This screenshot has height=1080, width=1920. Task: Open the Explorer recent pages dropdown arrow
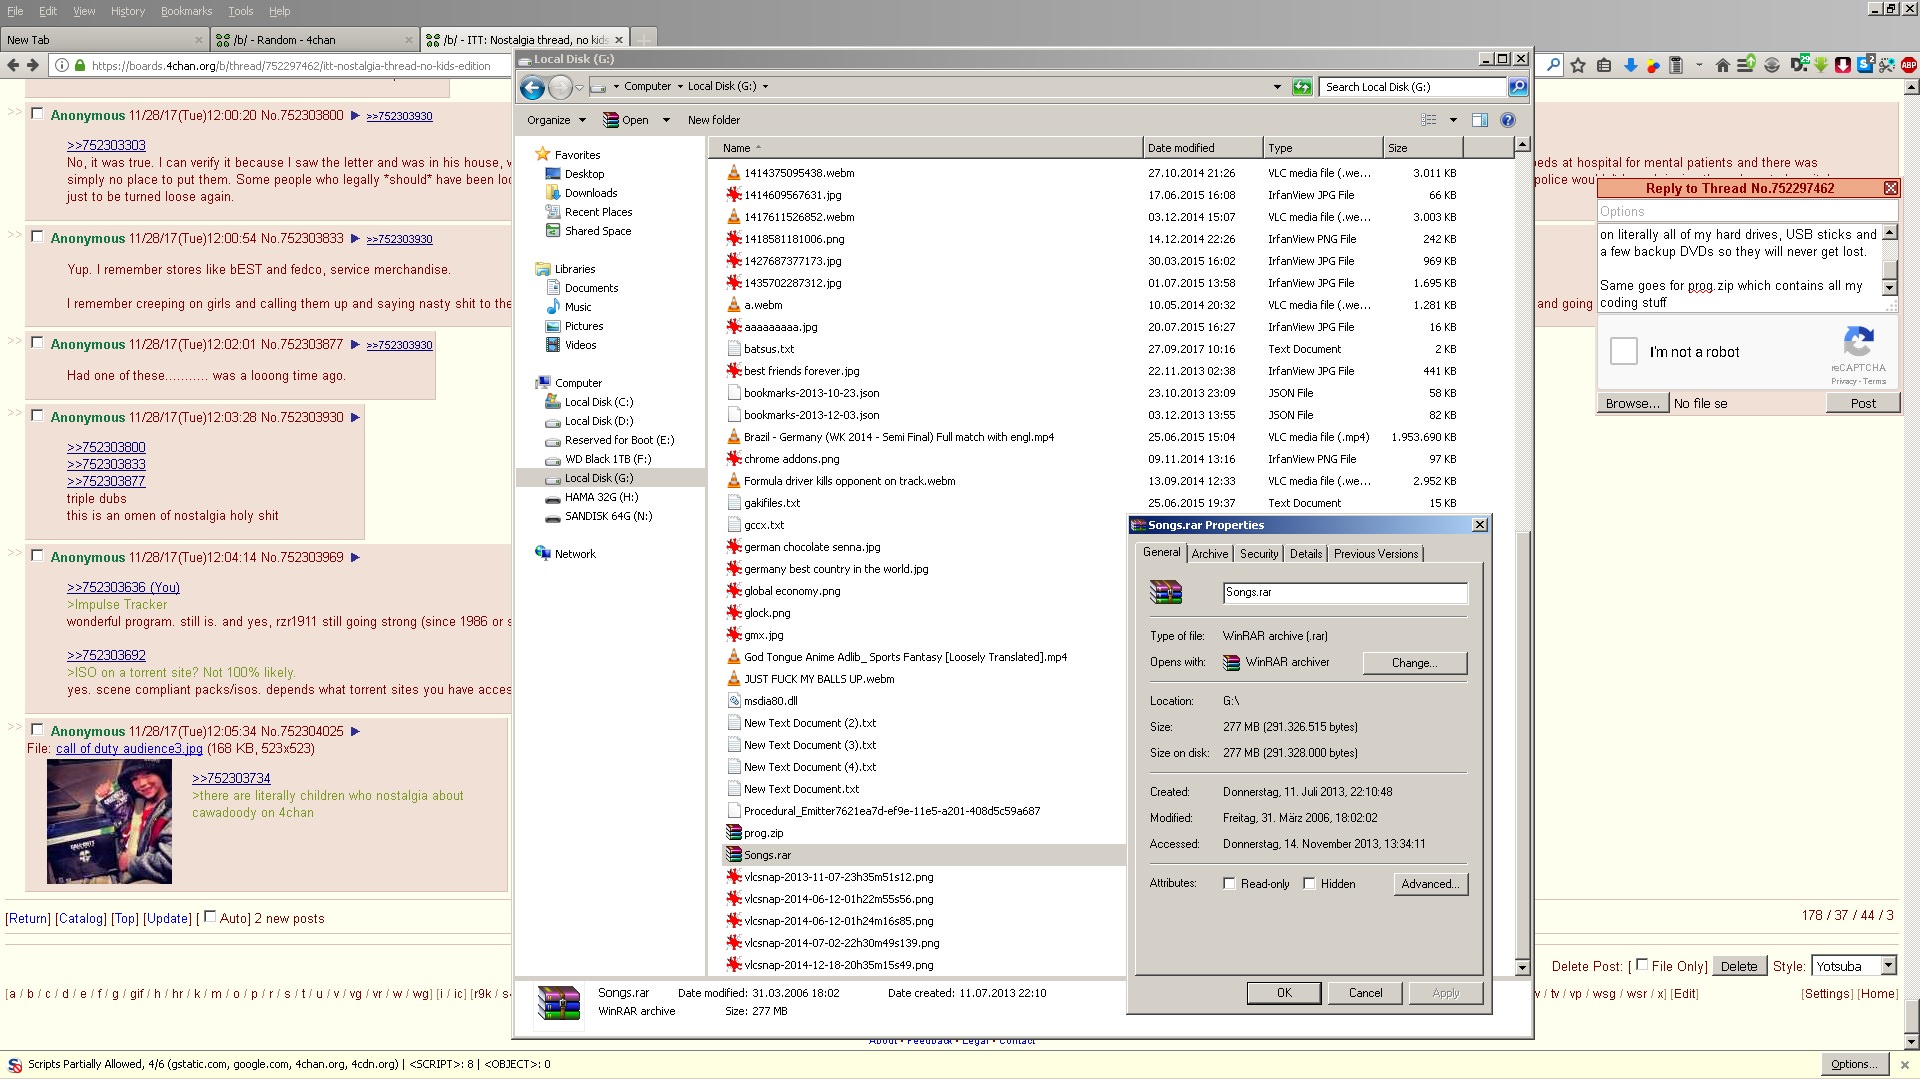[x=578, y=87]
